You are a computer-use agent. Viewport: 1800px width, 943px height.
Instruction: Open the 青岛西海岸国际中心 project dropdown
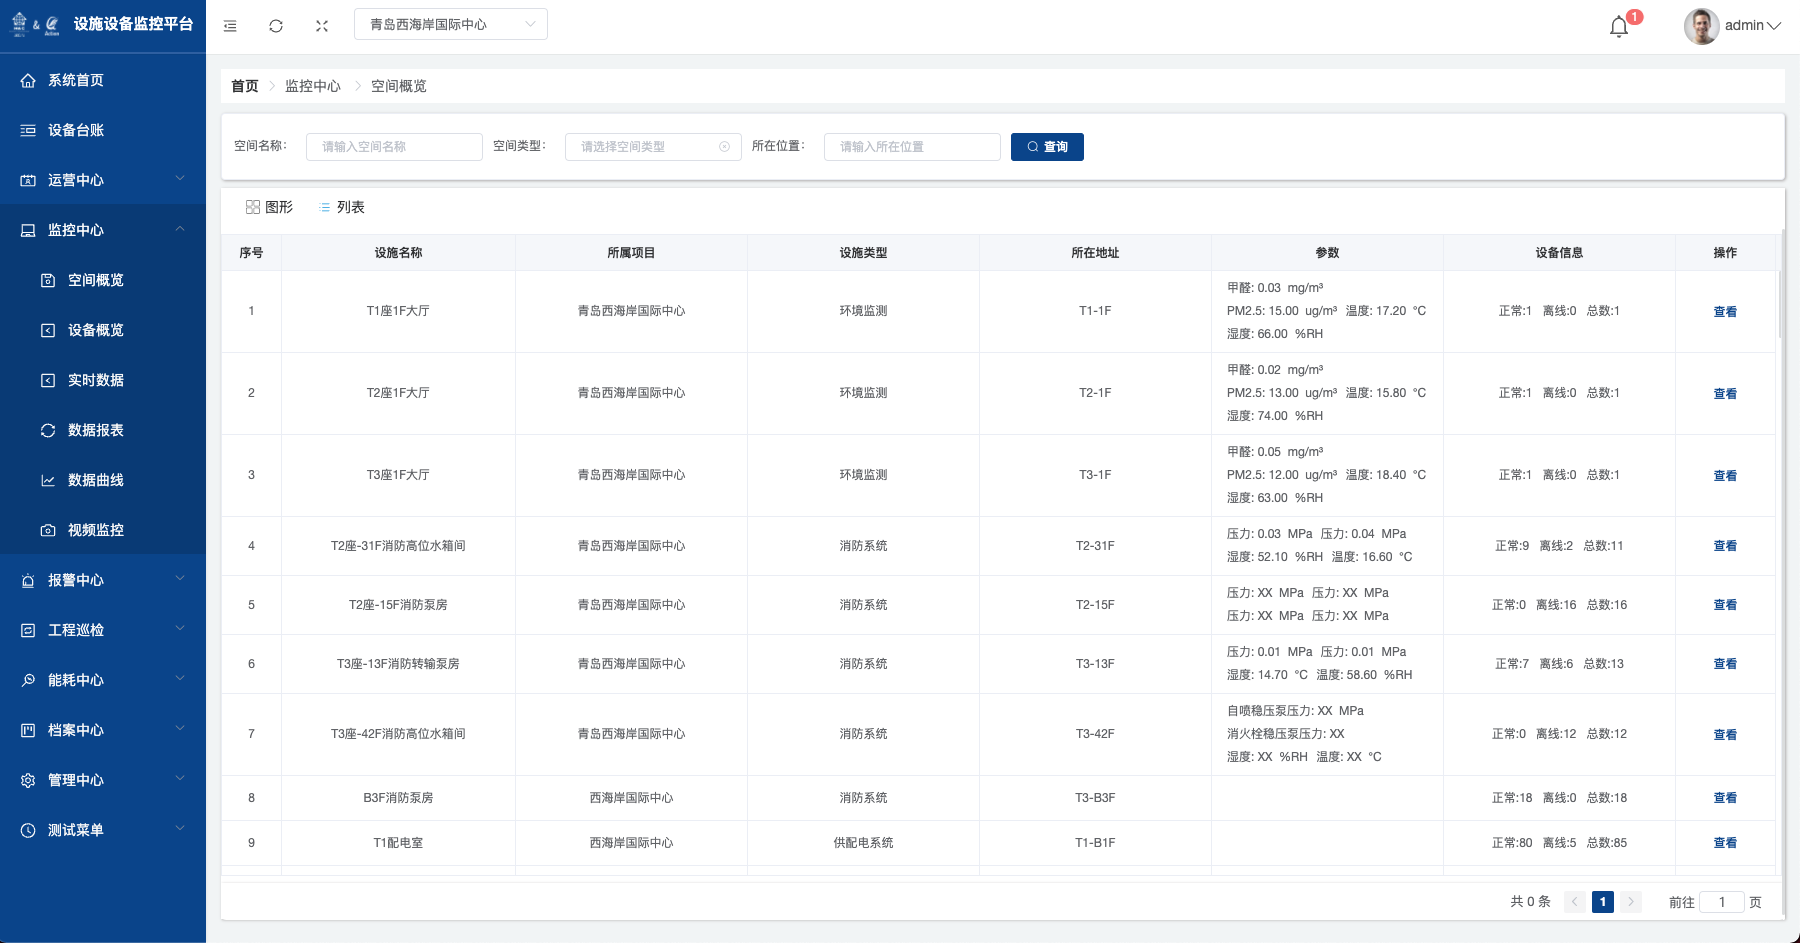point(450,24)
